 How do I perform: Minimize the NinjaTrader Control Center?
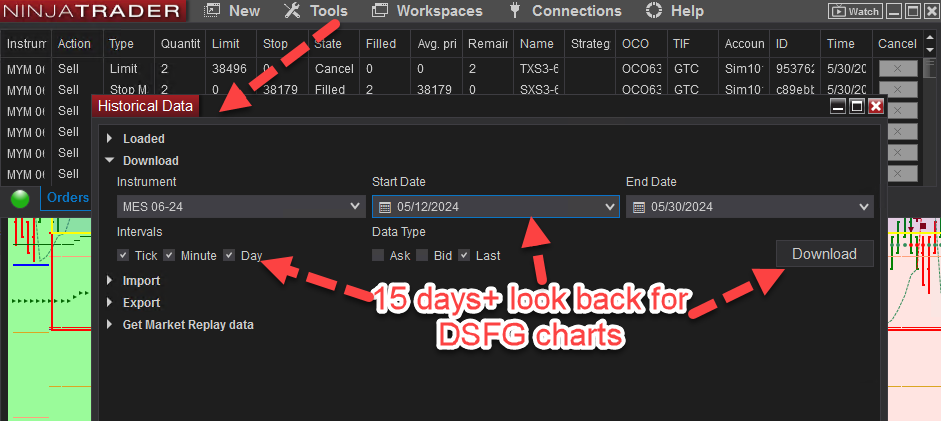click(x=894, y=11)
